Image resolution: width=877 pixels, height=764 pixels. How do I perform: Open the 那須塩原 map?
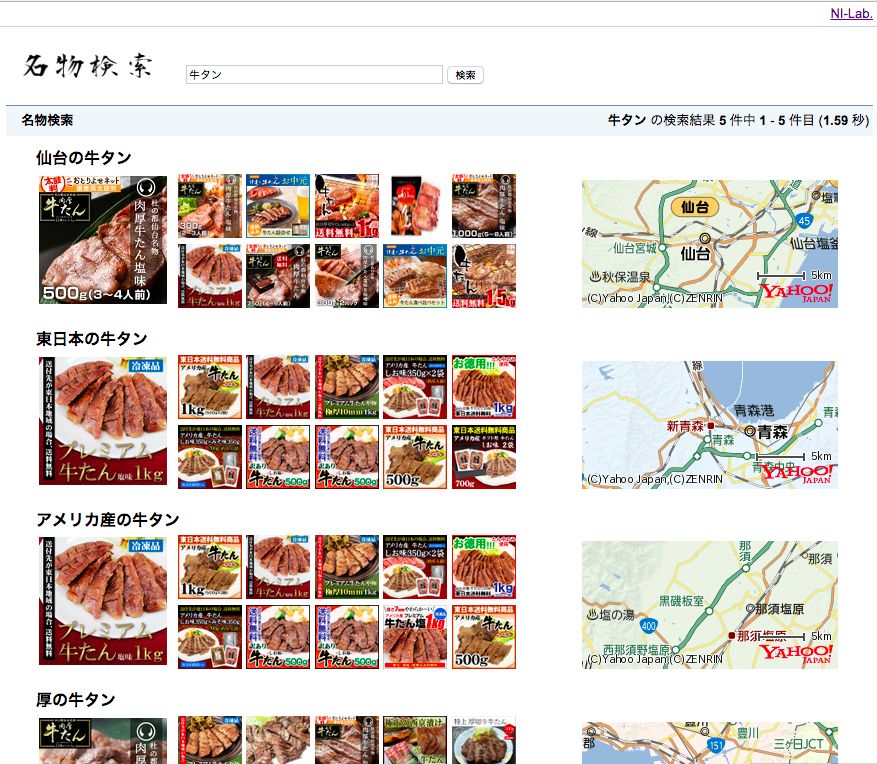(x=710, y=605)
